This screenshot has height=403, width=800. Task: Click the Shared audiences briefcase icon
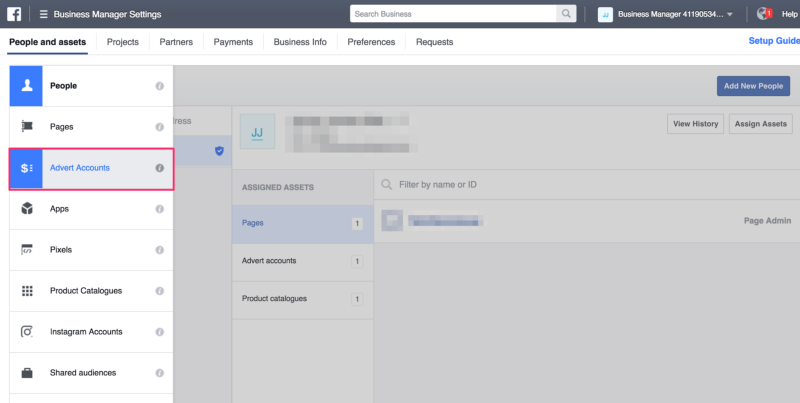(x=27, y=373)
